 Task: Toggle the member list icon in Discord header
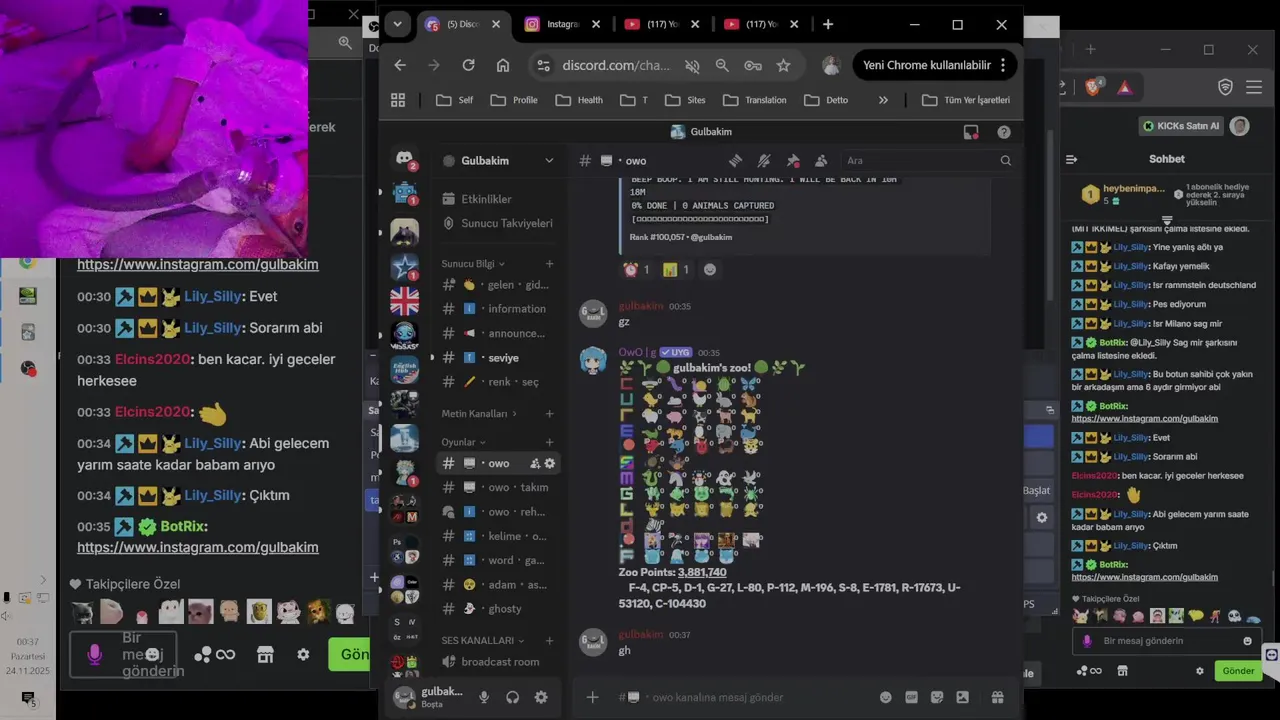[x=821, y=160]
